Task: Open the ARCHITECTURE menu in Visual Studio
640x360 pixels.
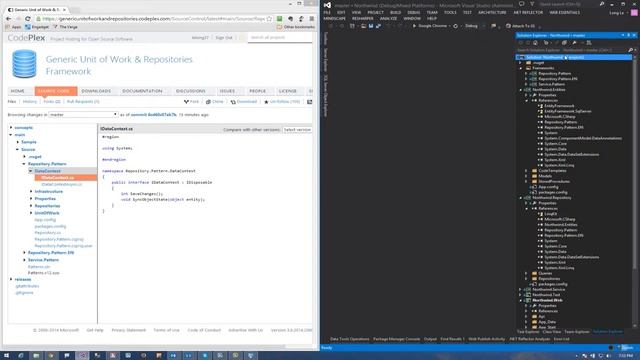Action: point(492,13)
